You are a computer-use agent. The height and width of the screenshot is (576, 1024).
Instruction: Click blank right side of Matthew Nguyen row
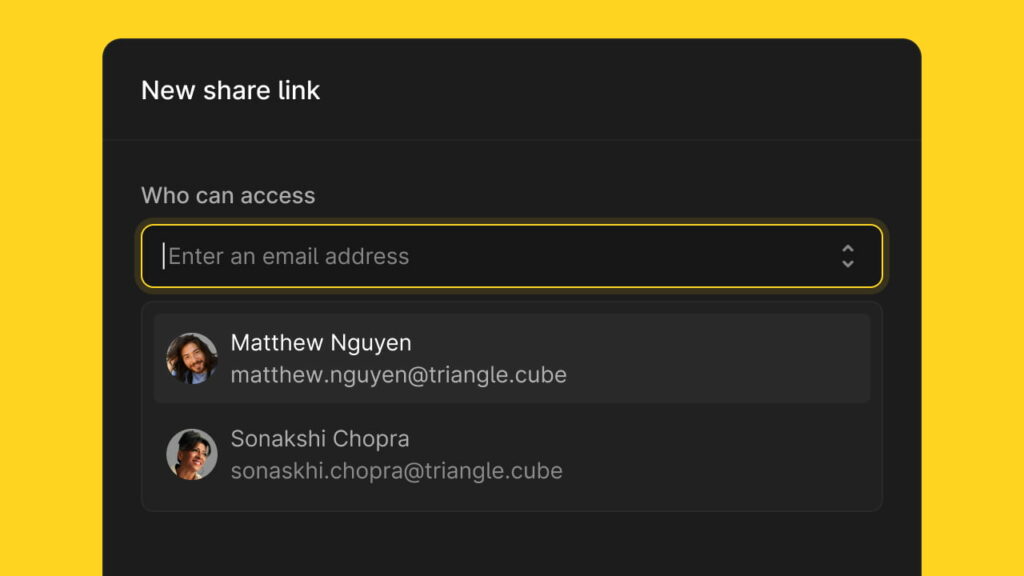click(718, 359)
